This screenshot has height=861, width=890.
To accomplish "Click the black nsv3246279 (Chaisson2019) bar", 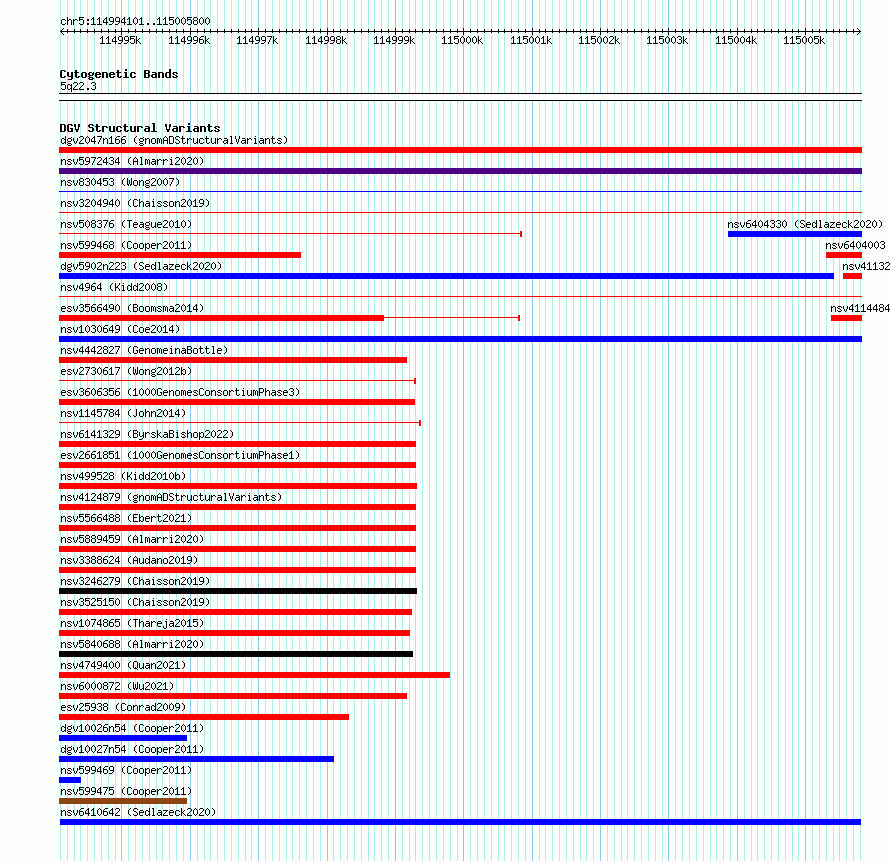I will point(238,591).
